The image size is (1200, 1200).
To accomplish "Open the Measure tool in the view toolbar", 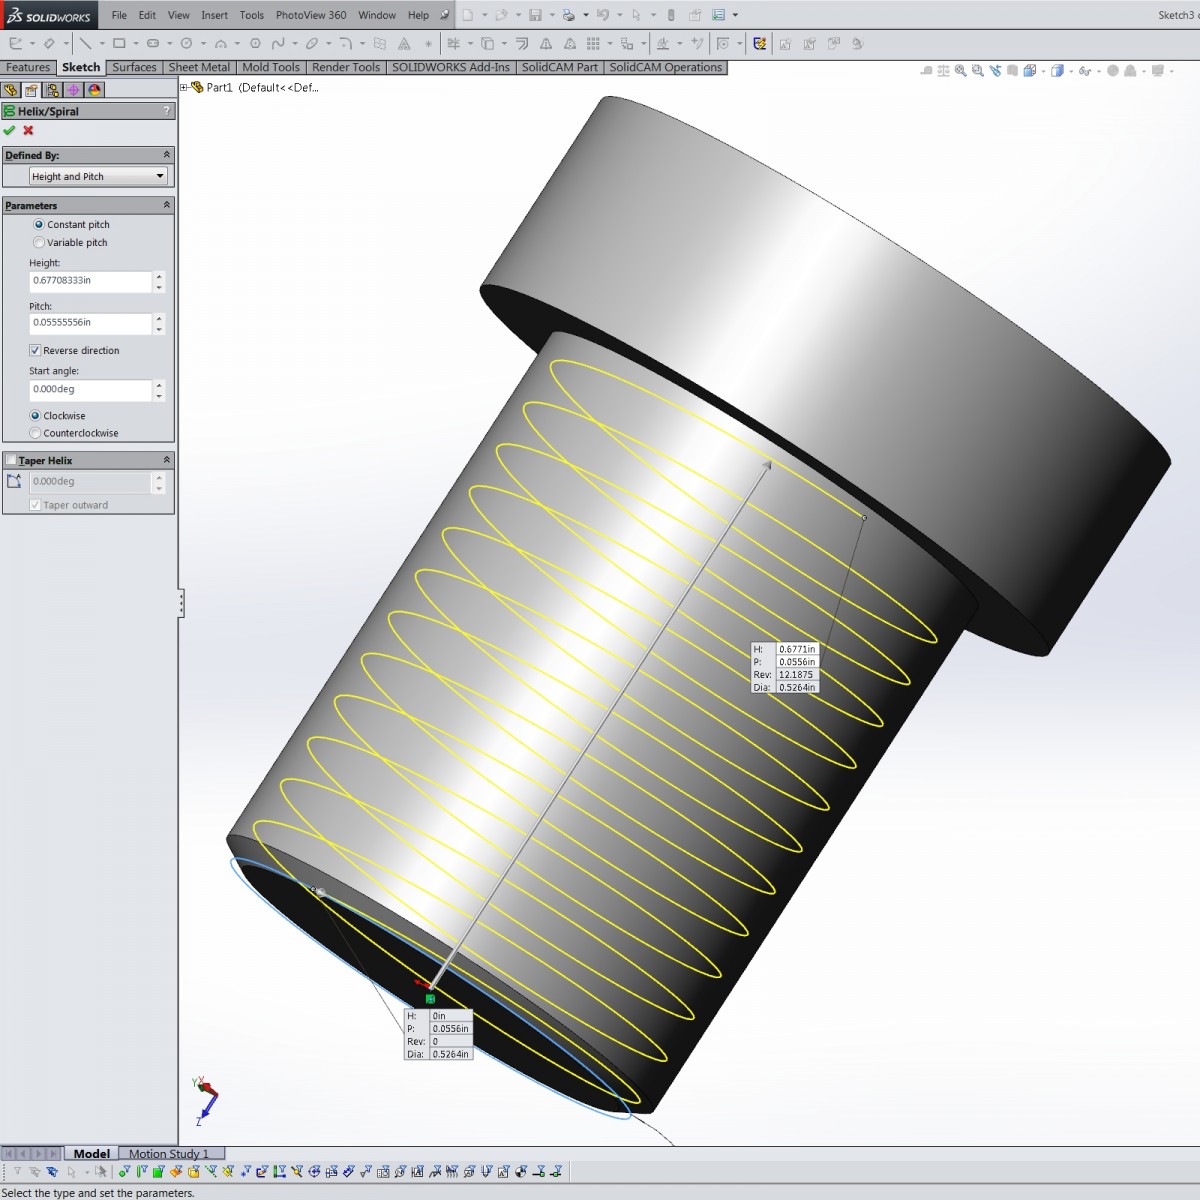I will pyautogui.click(x=927, y=72).
